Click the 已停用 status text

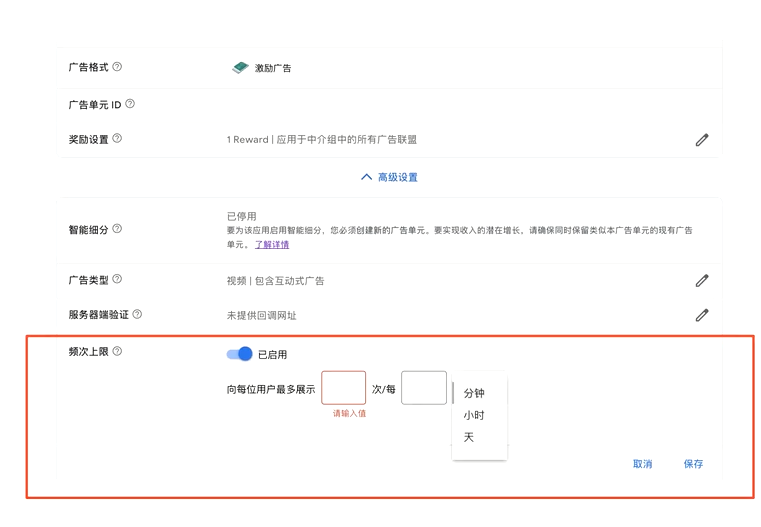click(x=241, y=216)
